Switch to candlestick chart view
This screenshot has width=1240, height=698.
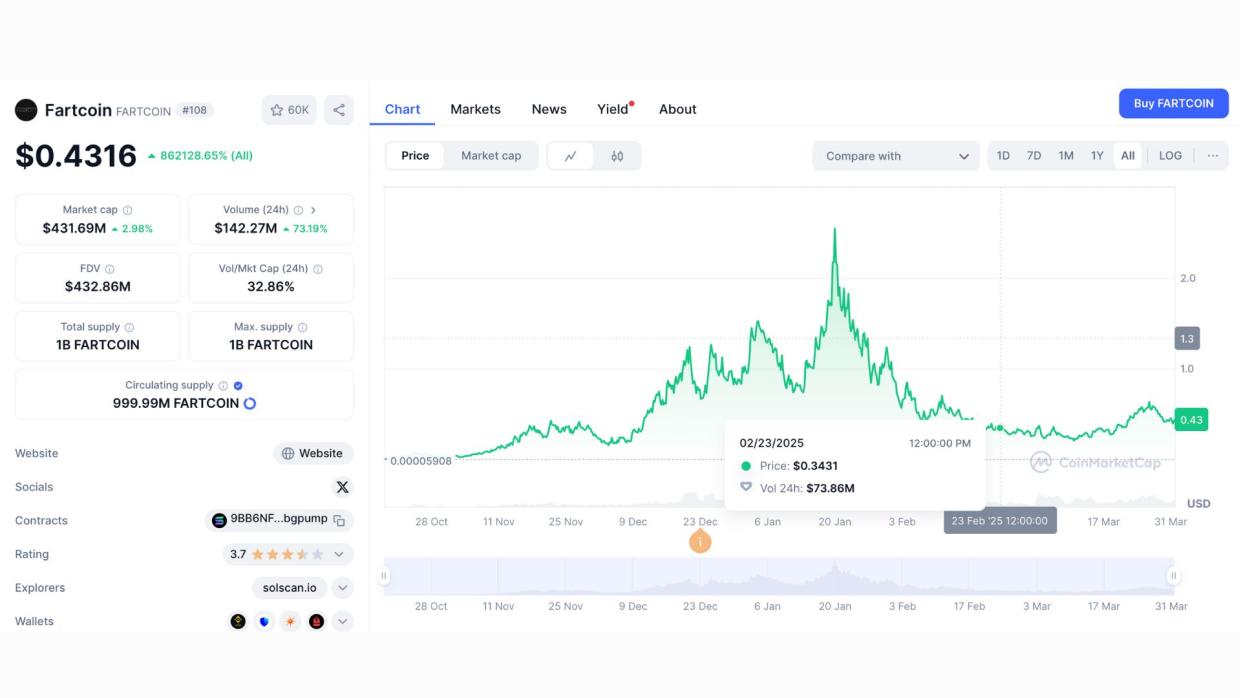click(617, 156)
